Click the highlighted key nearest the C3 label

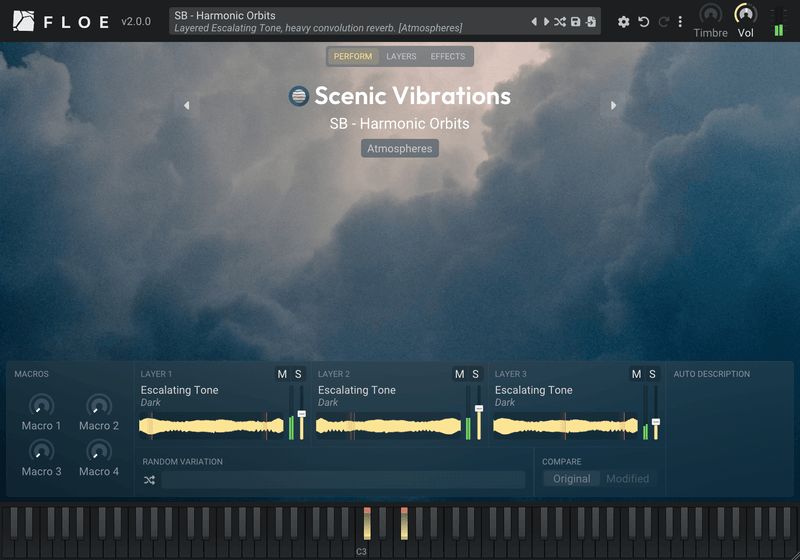coord(367,524)
